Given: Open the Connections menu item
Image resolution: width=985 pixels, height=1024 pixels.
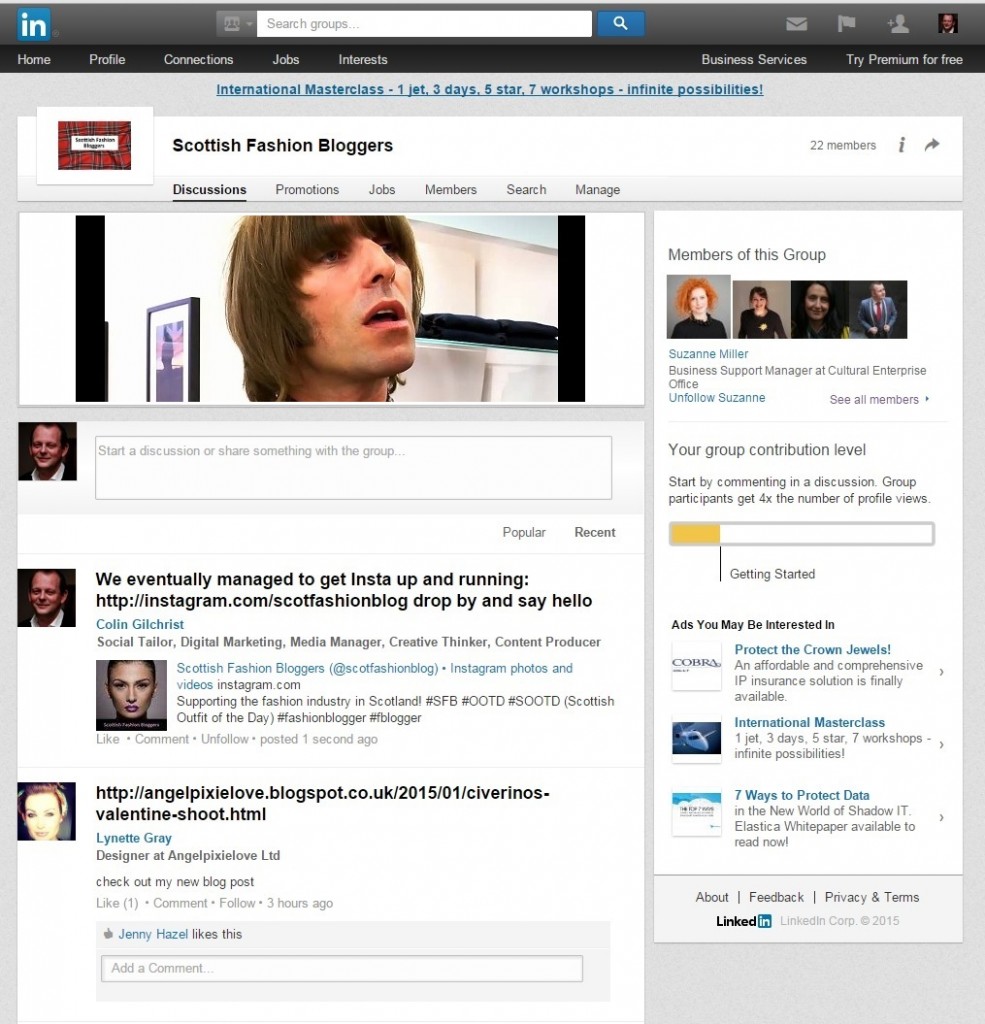Looking at the screenshot, I should 199,59.
